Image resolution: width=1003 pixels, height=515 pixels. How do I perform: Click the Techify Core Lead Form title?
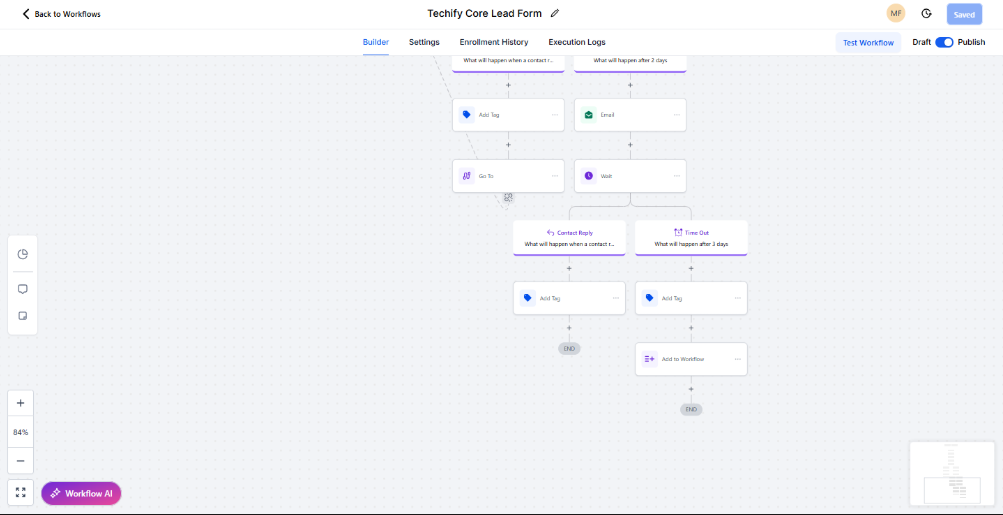pos(484,13)
